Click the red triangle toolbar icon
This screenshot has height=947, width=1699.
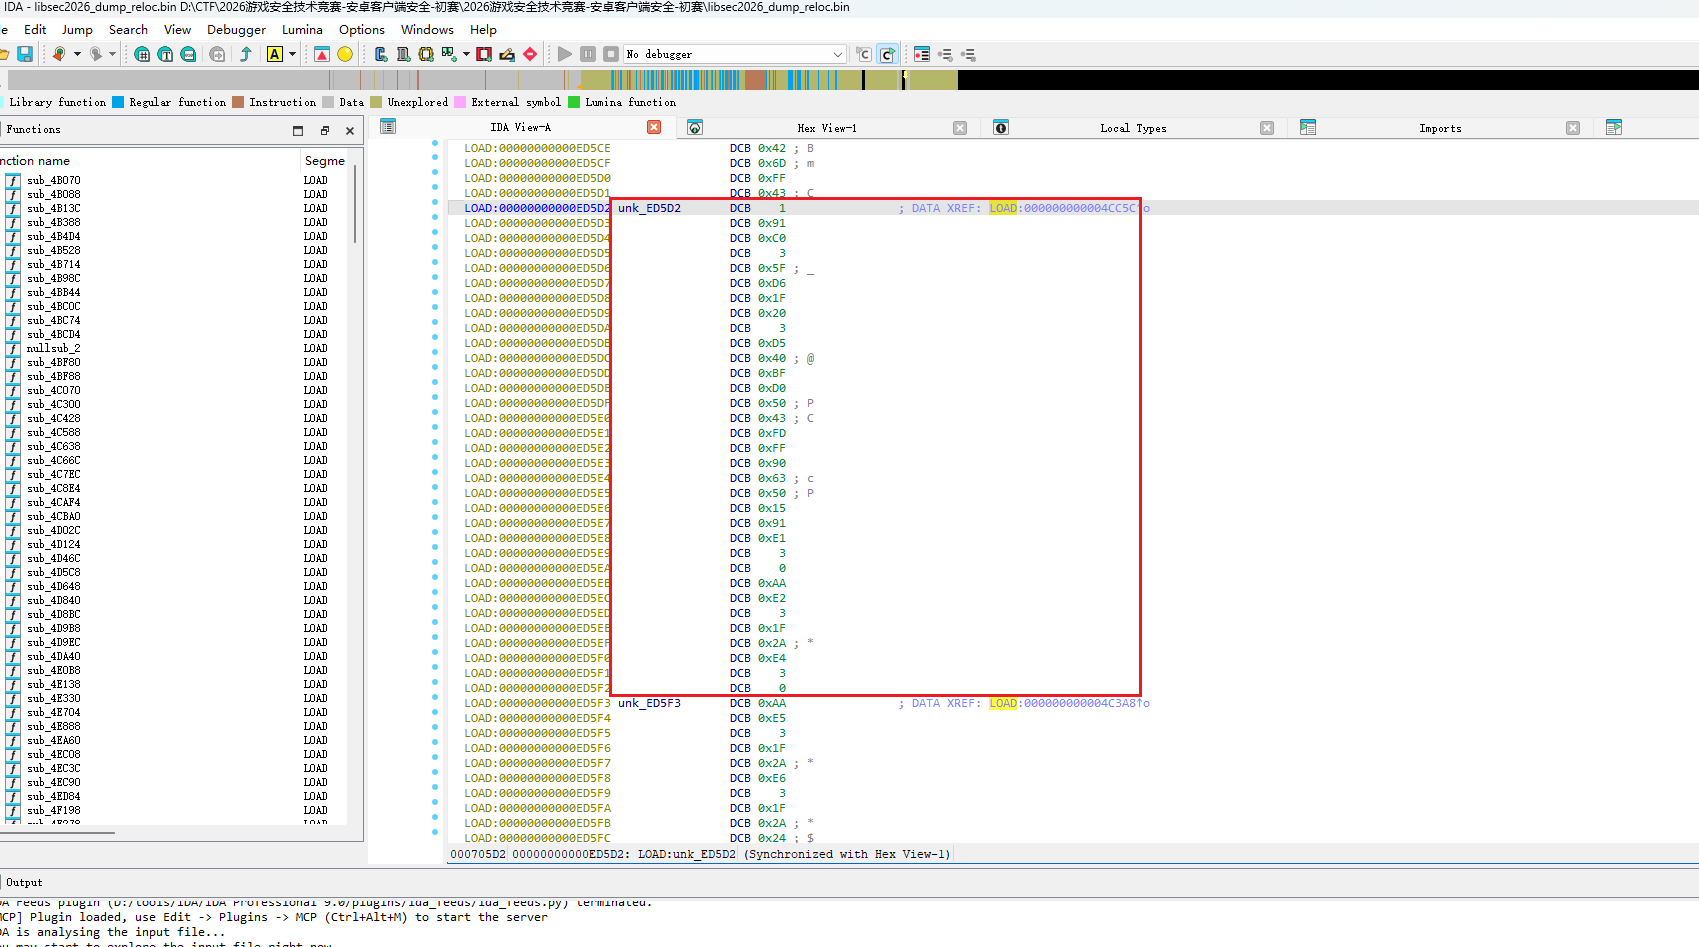(x=321, y=54)
